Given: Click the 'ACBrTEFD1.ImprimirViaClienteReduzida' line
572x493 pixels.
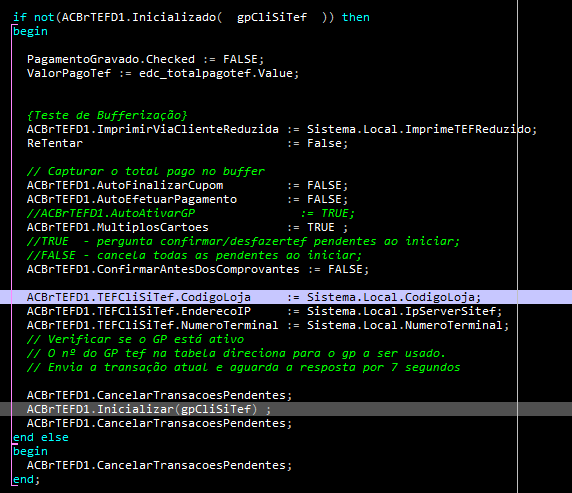Looking at the screenshot, I should (282, 129).
